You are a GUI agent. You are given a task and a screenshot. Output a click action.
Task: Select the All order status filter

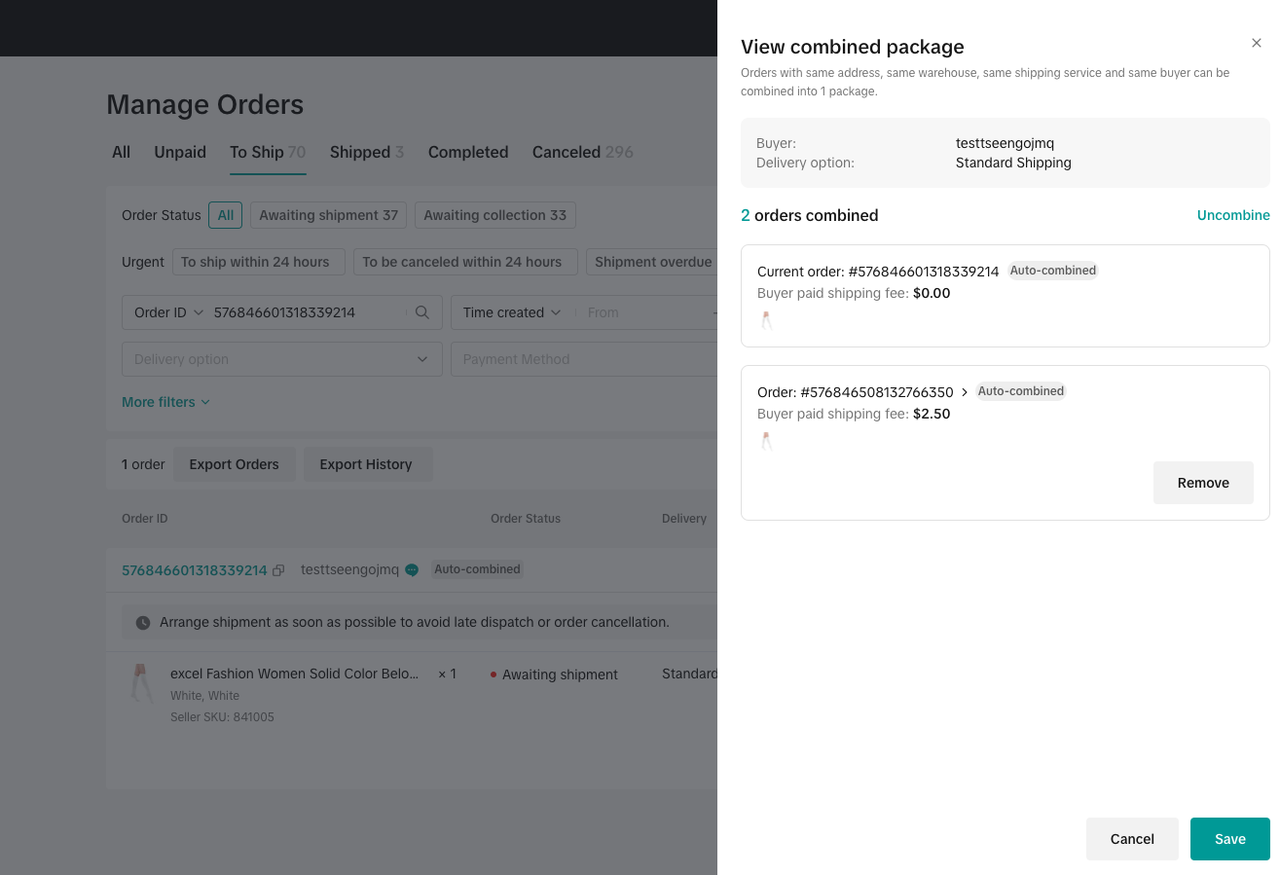tap(225, 215)
